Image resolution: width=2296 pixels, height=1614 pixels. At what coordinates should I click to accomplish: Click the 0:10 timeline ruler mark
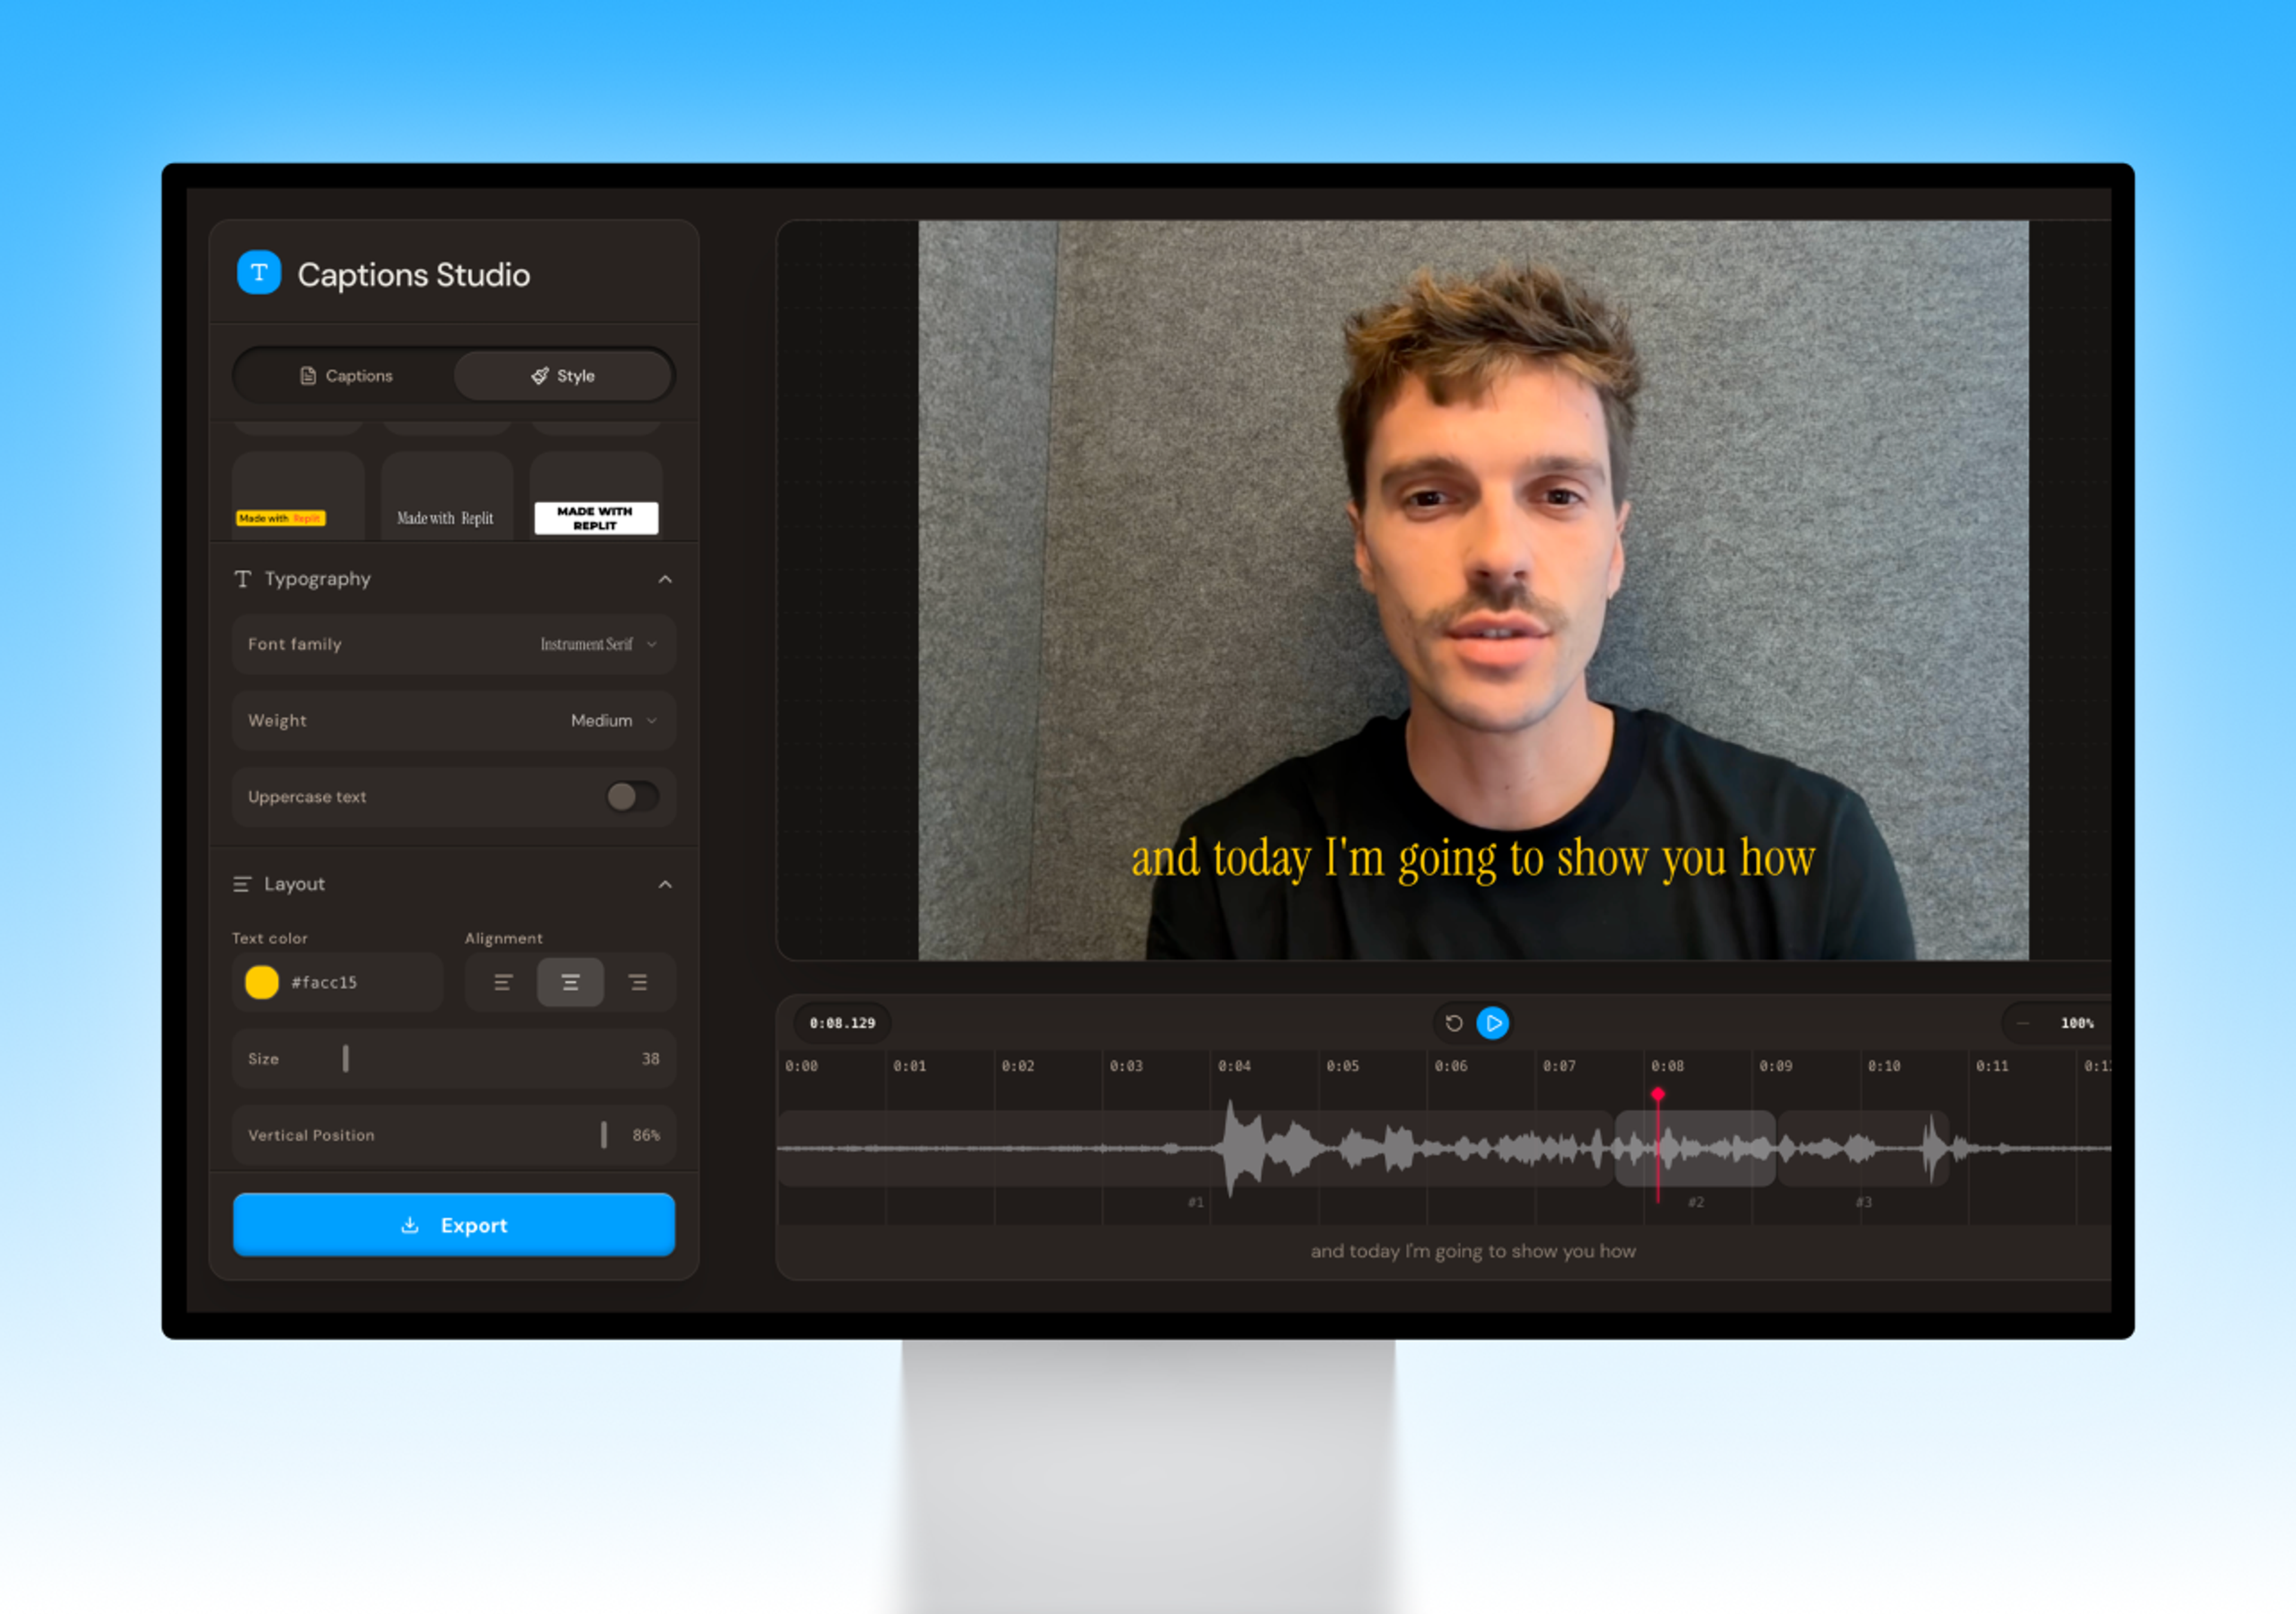[x=1884, y=1067]
